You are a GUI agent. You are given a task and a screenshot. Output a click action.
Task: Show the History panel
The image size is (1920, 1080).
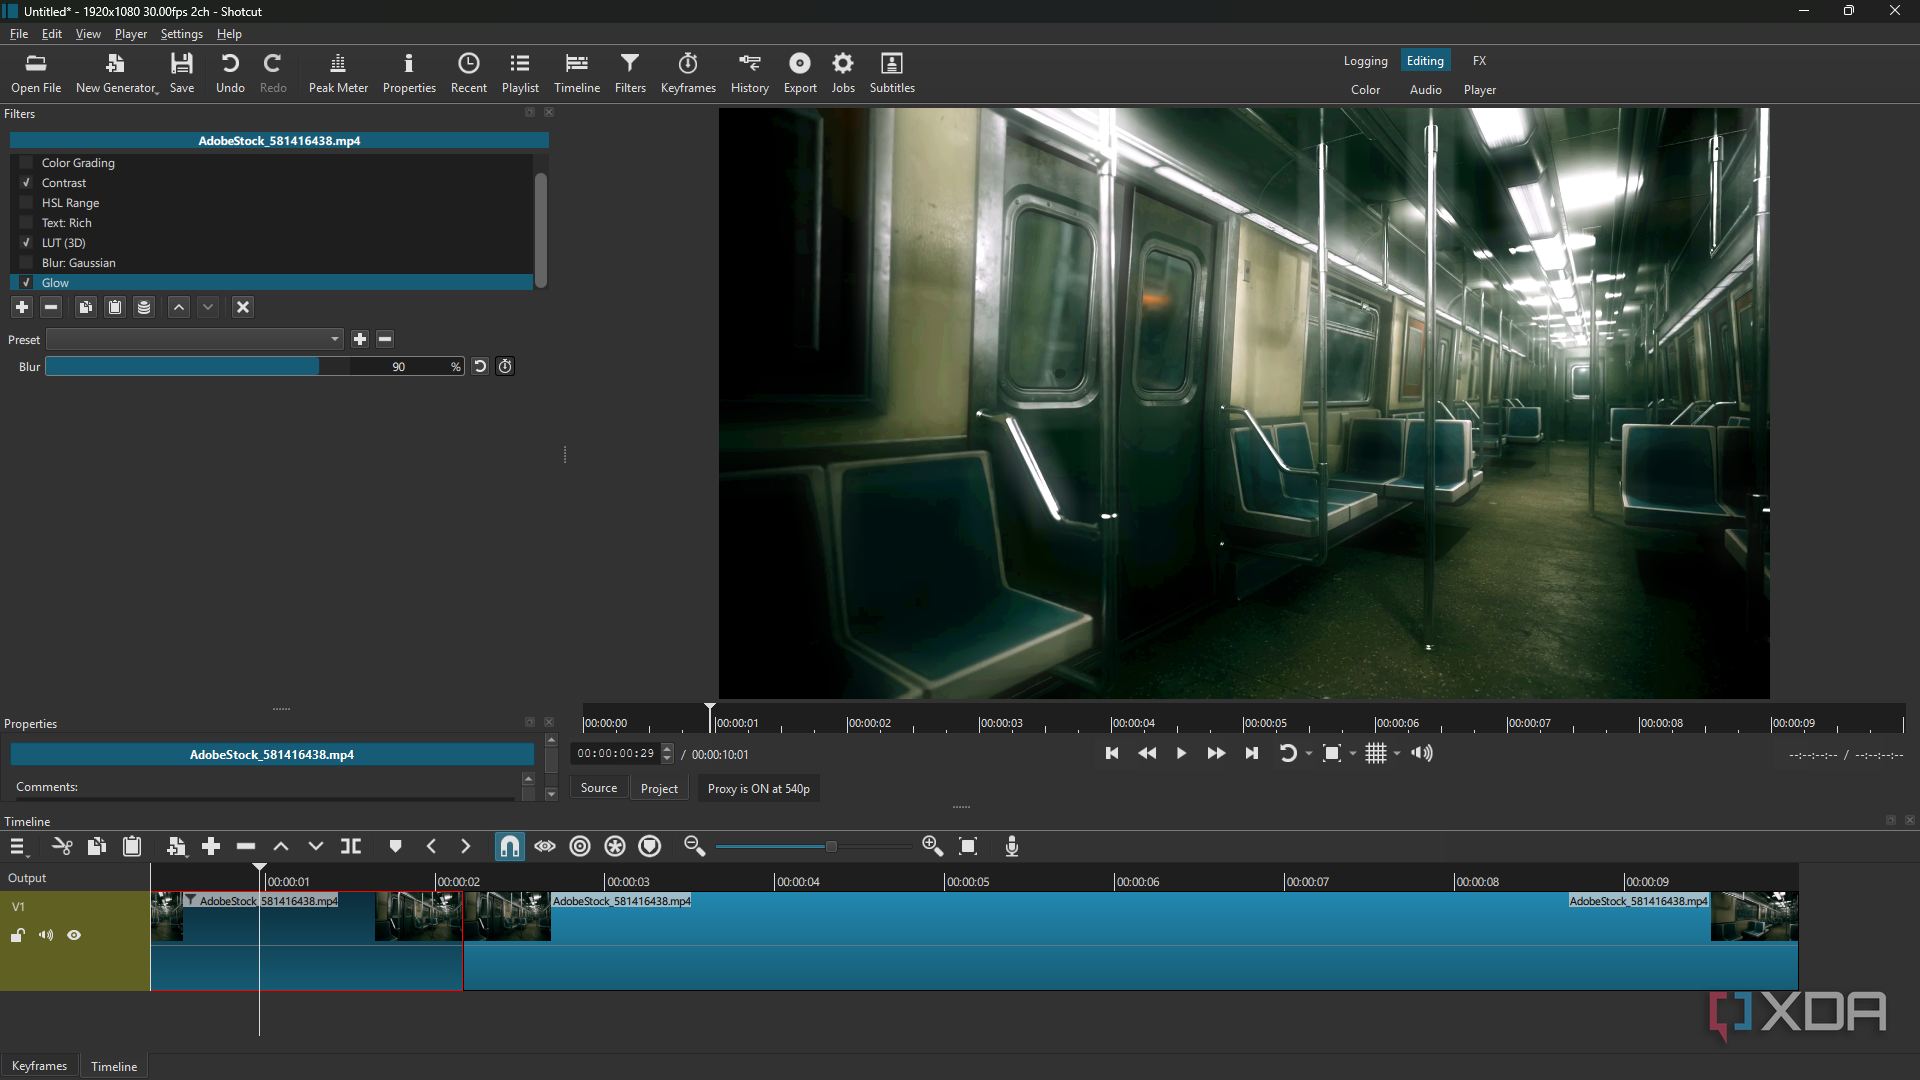pos(749,73)
